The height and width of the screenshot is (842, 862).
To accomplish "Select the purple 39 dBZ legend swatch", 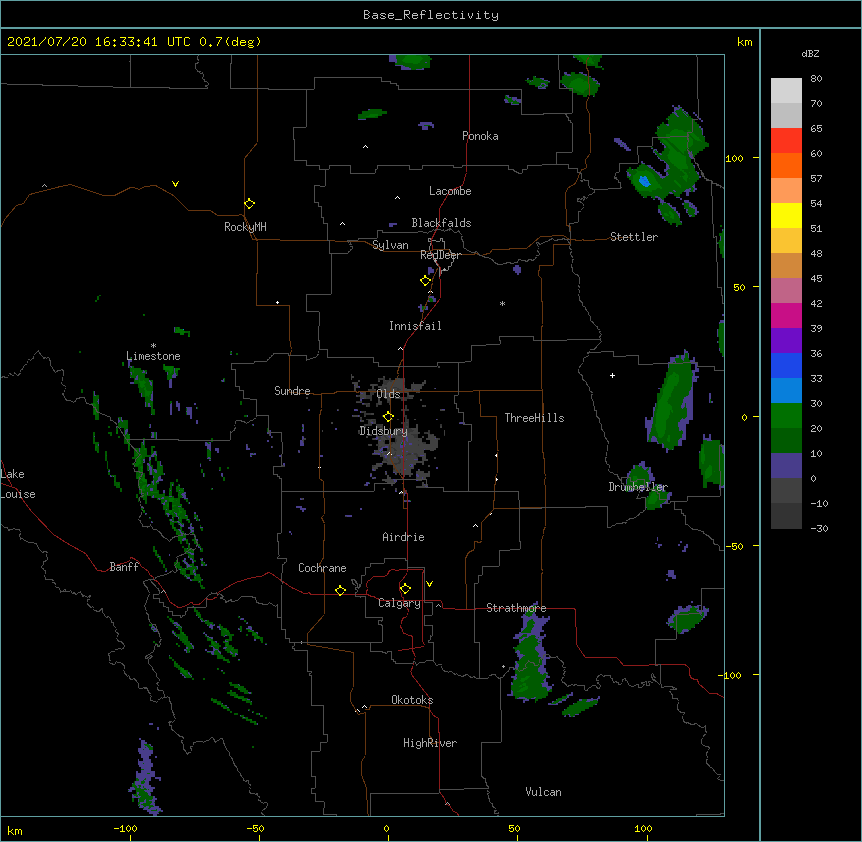I will pos(786,341).
